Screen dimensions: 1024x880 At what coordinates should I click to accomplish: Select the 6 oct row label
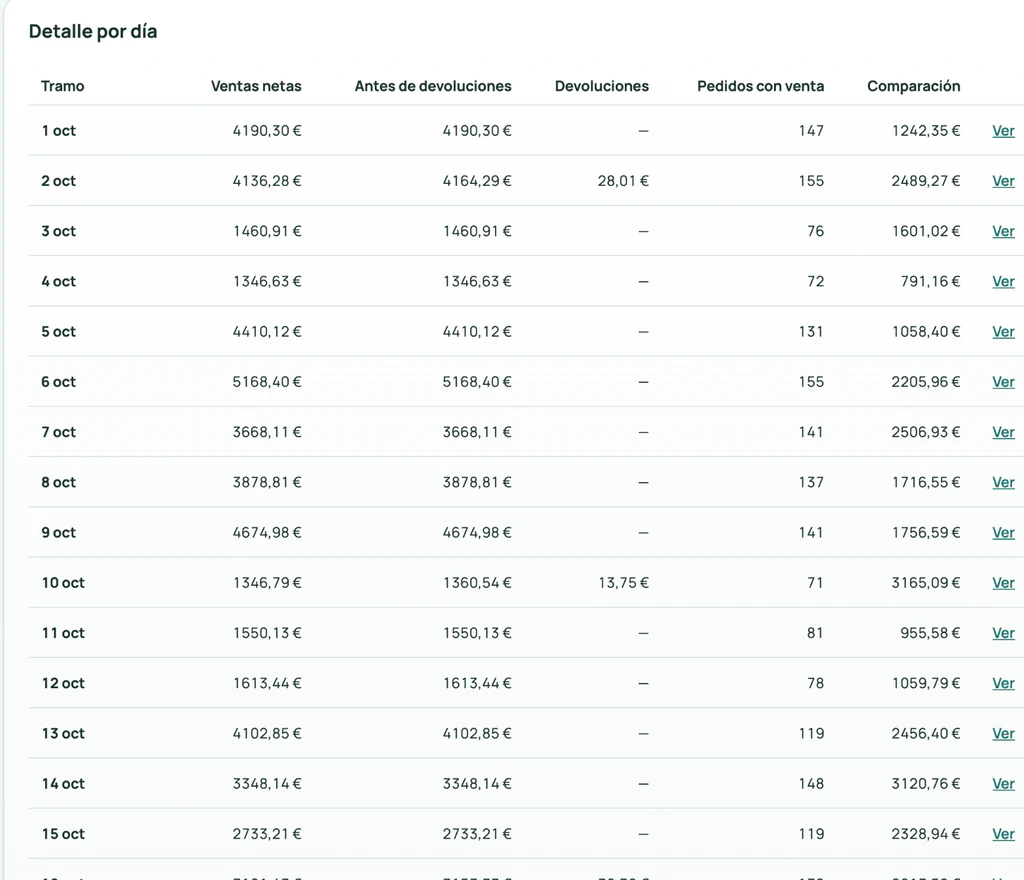59,382
